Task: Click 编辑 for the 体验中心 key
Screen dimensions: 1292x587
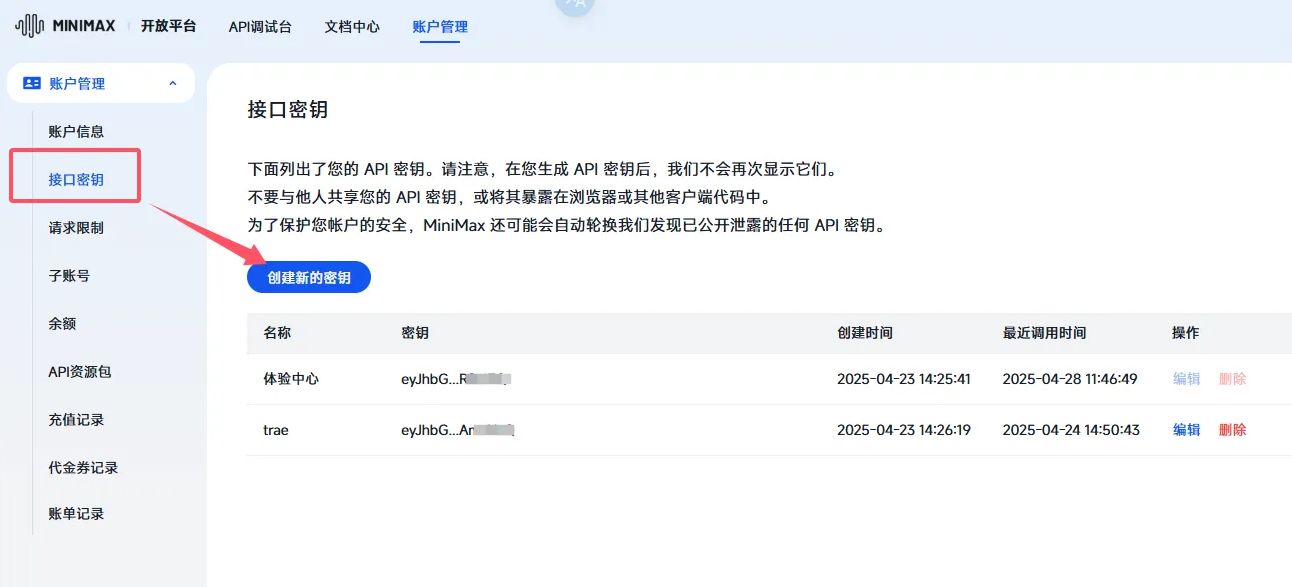Action: click(1186, 379)
